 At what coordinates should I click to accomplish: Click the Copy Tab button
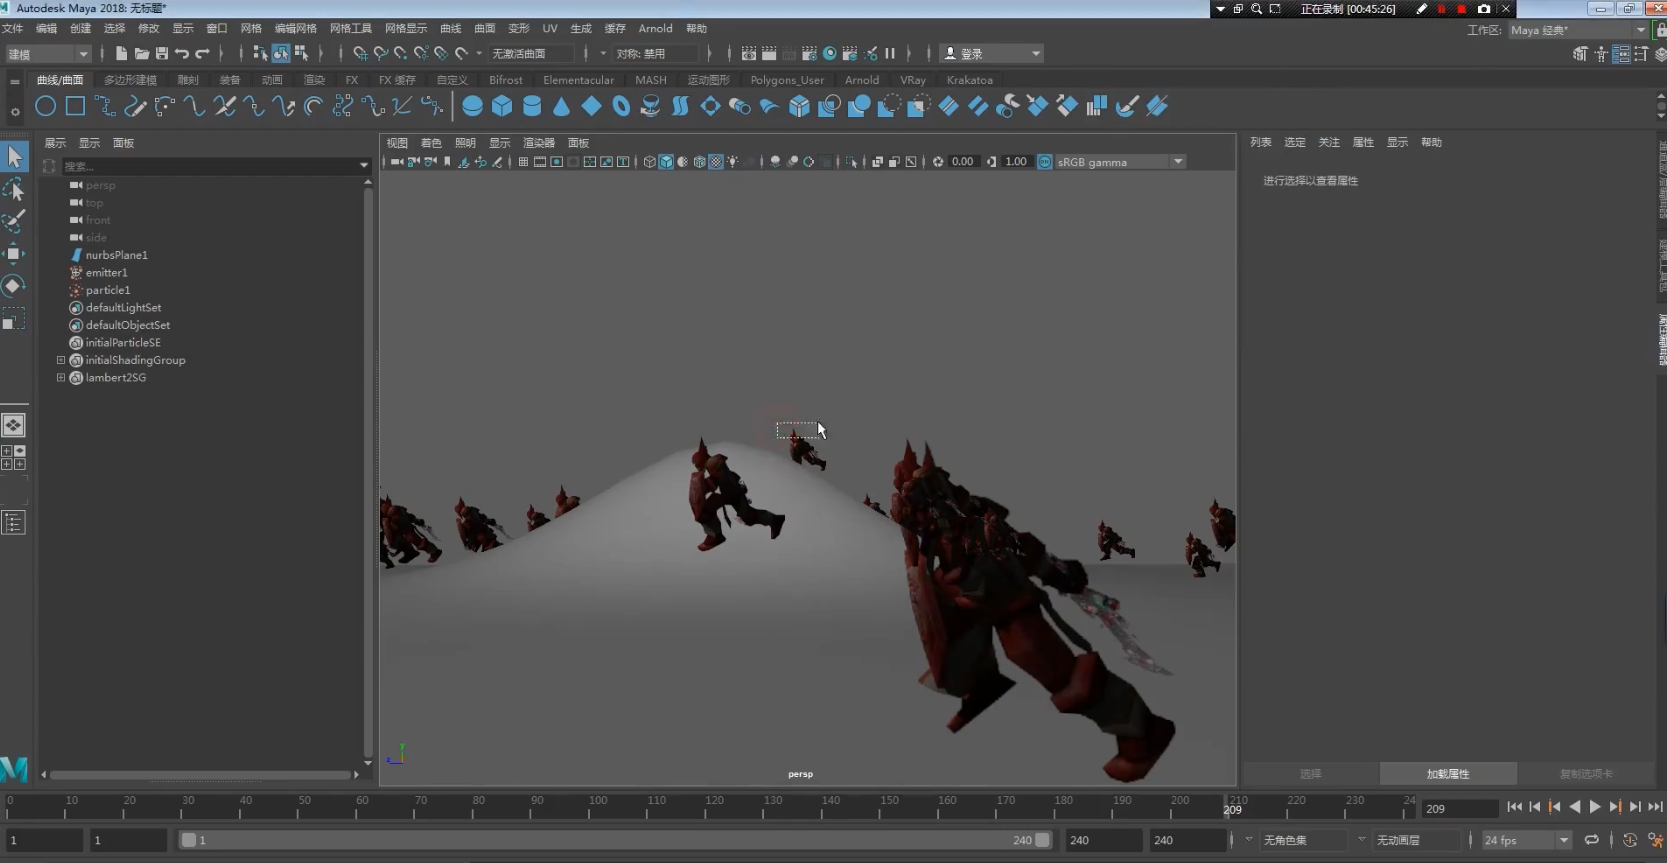coord(1586,774)
